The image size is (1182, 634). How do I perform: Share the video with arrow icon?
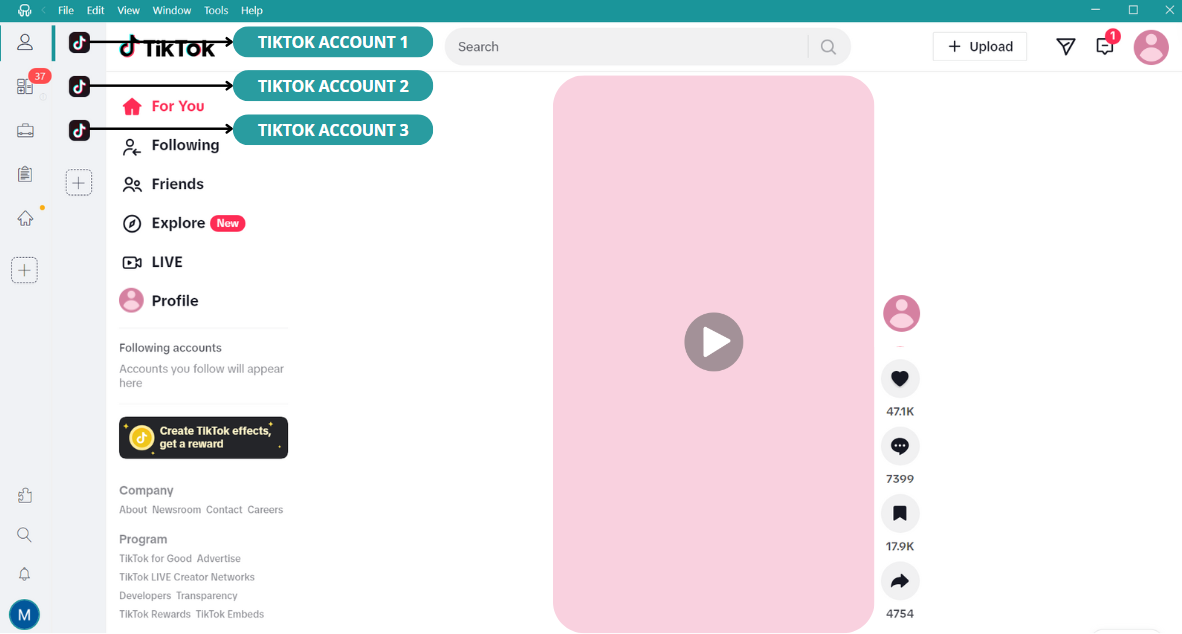[900, 581]
